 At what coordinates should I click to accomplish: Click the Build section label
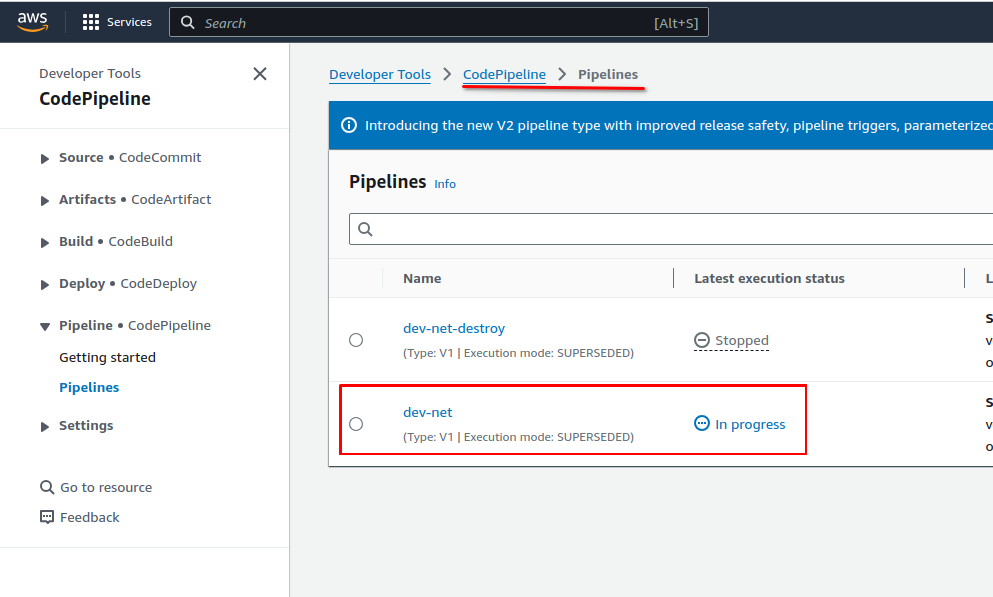76,242
